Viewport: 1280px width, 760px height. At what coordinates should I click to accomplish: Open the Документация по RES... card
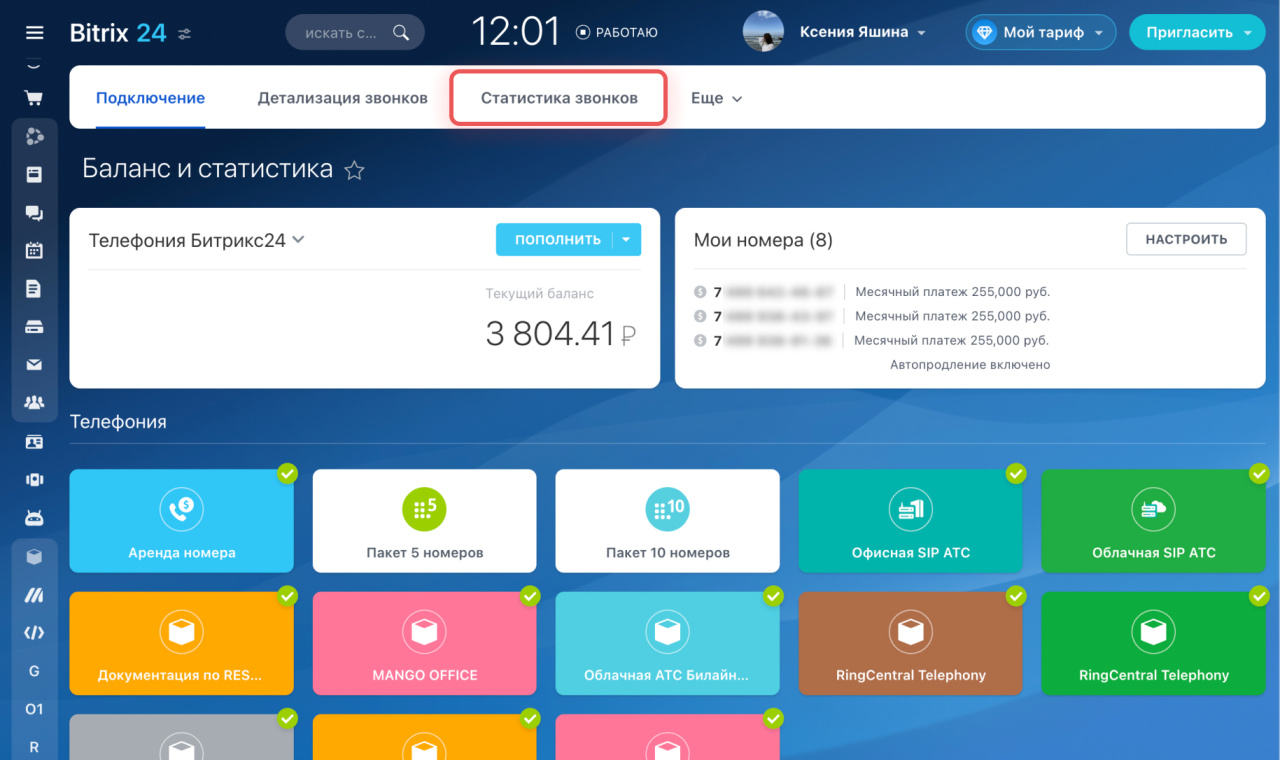pos(181,643)
